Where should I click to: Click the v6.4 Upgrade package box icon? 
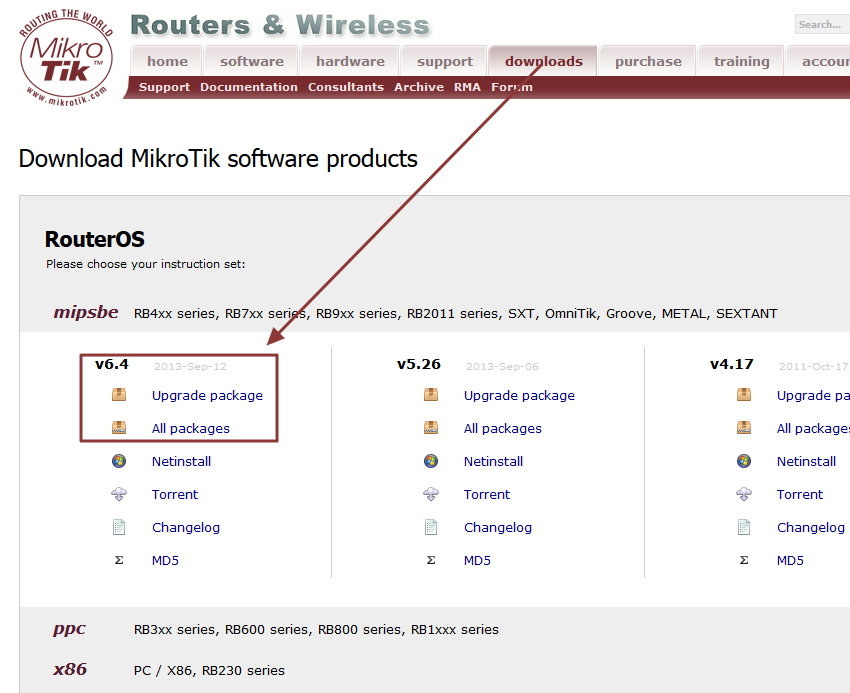click(119, 395)
